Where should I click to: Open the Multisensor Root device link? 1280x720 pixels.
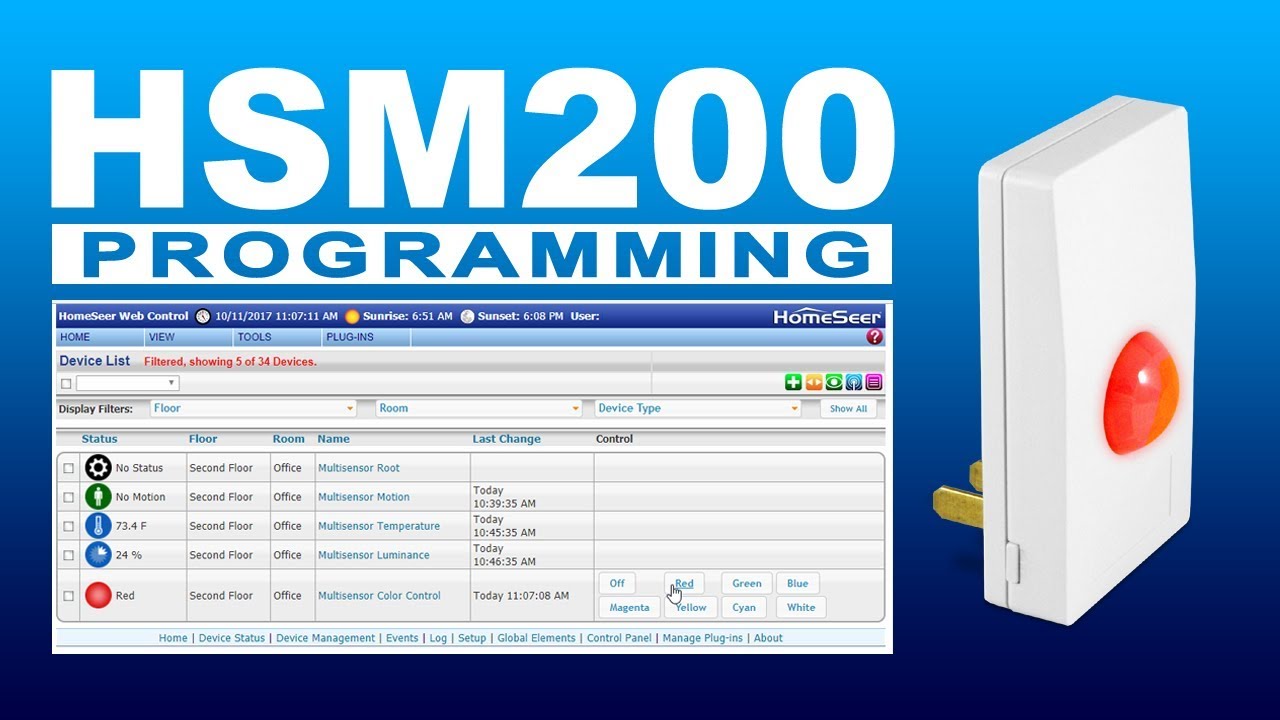point(359,468)
